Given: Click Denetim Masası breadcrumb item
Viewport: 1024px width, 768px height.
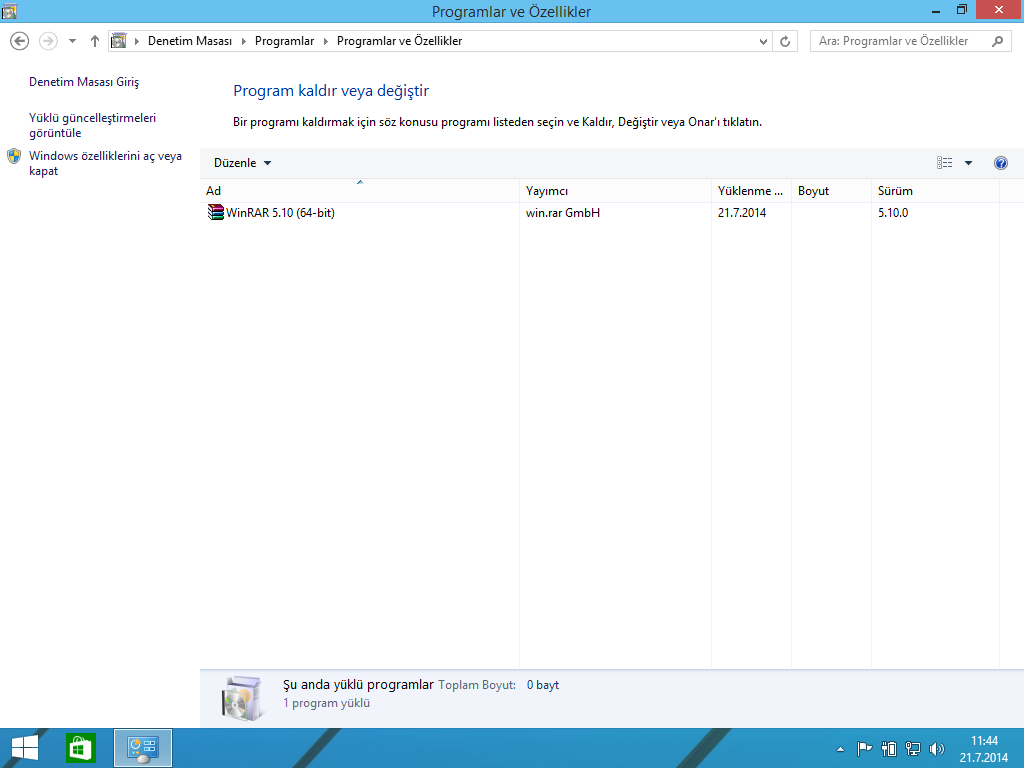Looking at the screenshot, I should tap(189, 41).
